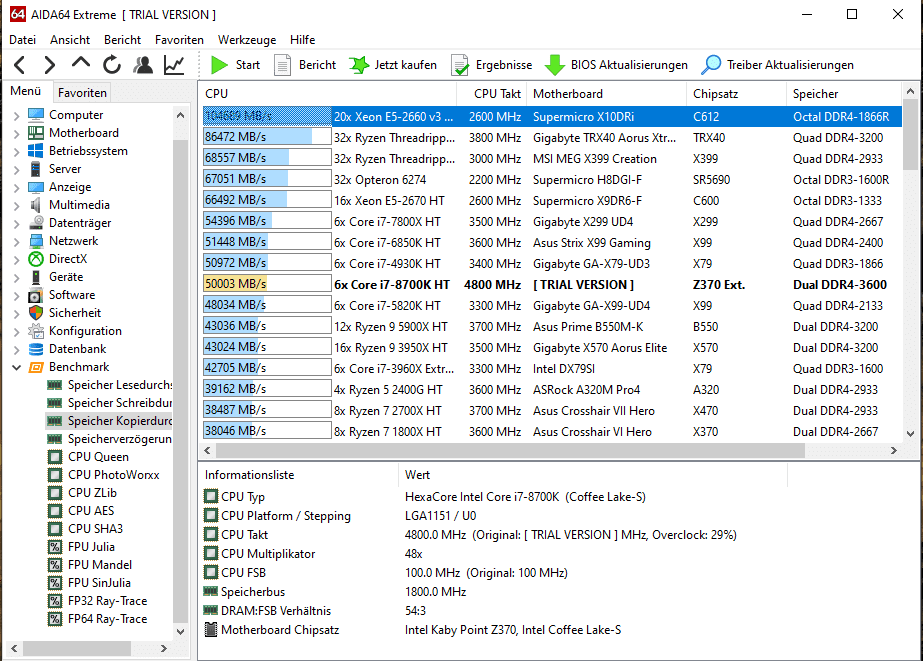Image resolution: width=923 pixels, height=661 pixels.
Task: Open the Werkzeuge menu
Action: point(247,39)
